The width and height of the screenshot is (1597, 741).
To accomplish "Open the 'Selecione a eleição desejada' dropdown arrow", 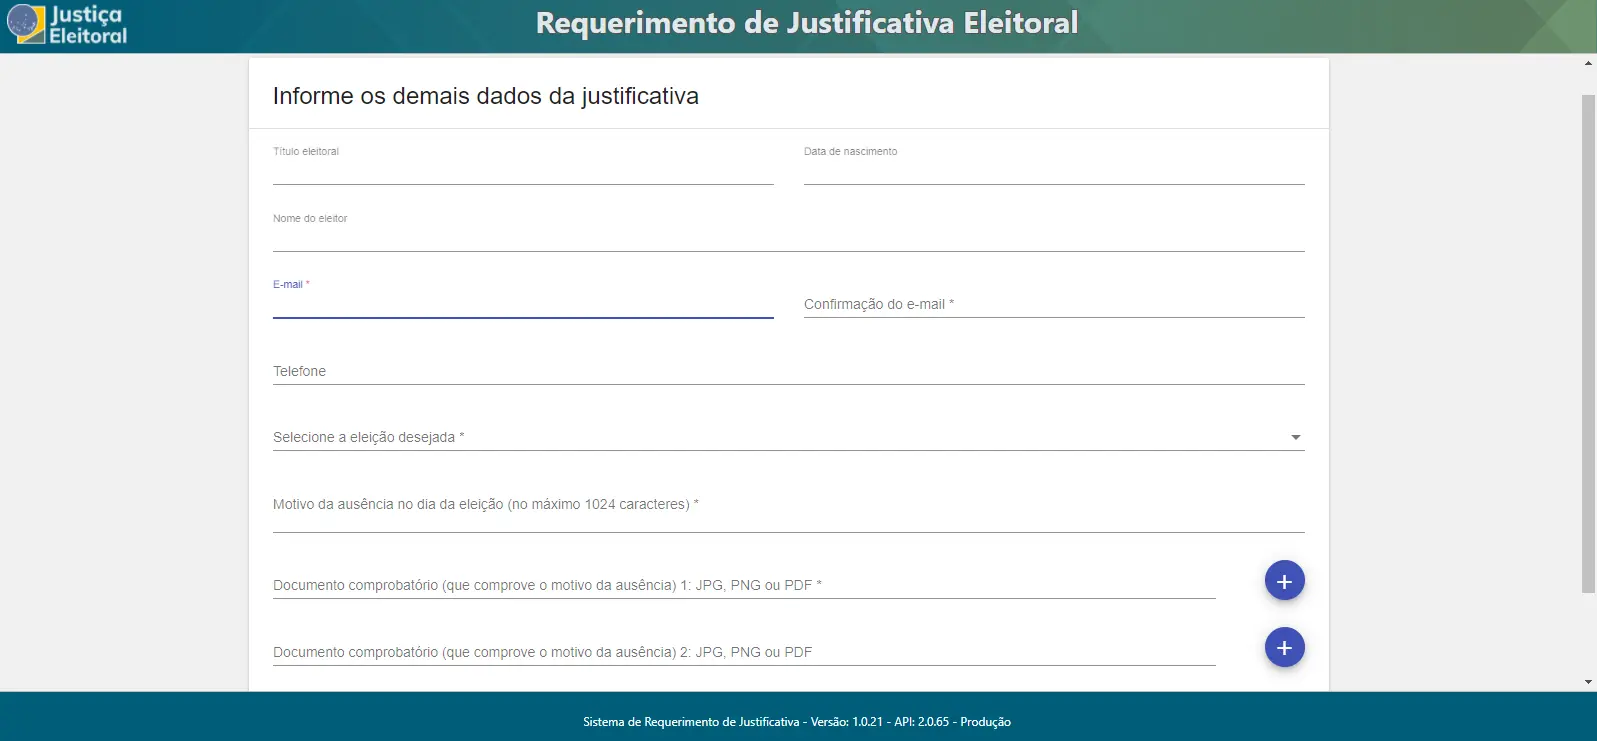I will (1295, 437).
